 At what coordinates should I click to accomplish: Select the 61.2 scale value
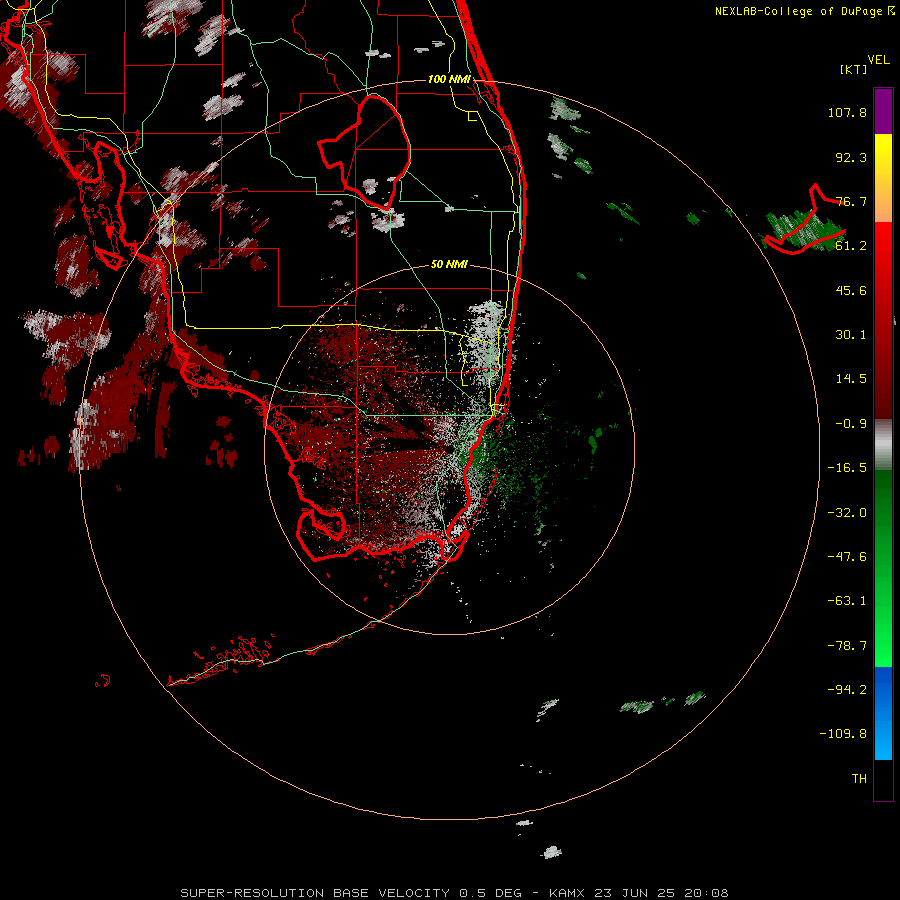coord(851,246)
